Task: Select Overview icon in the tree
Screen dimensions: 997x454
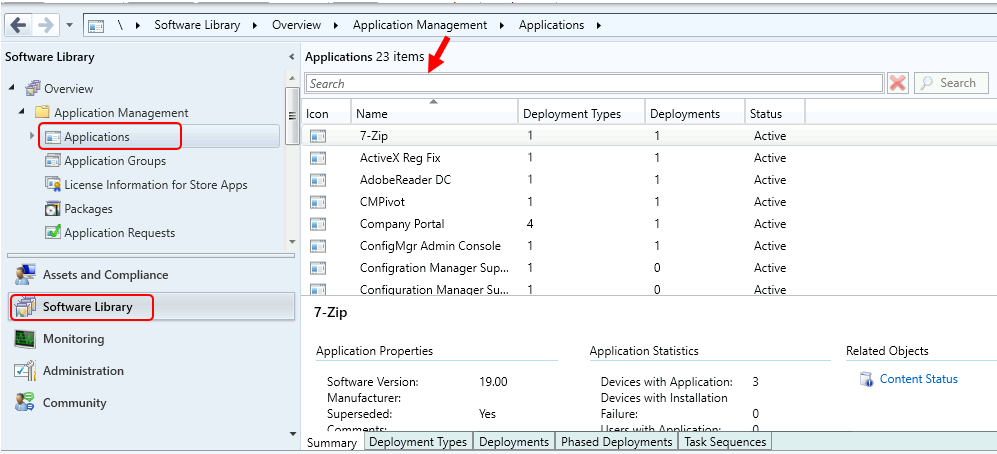Action: pos(32,88)
